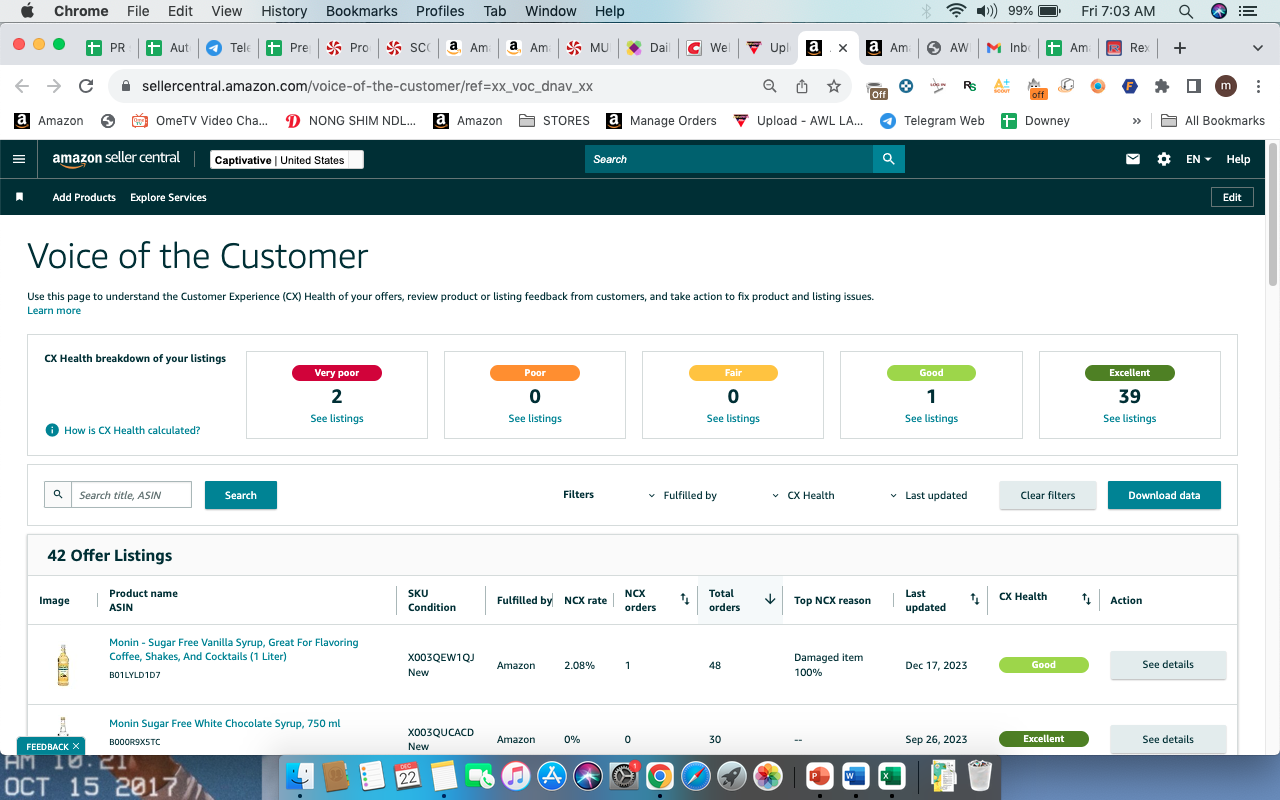
Task: Click the Clear filters button
Action: 1048,495
